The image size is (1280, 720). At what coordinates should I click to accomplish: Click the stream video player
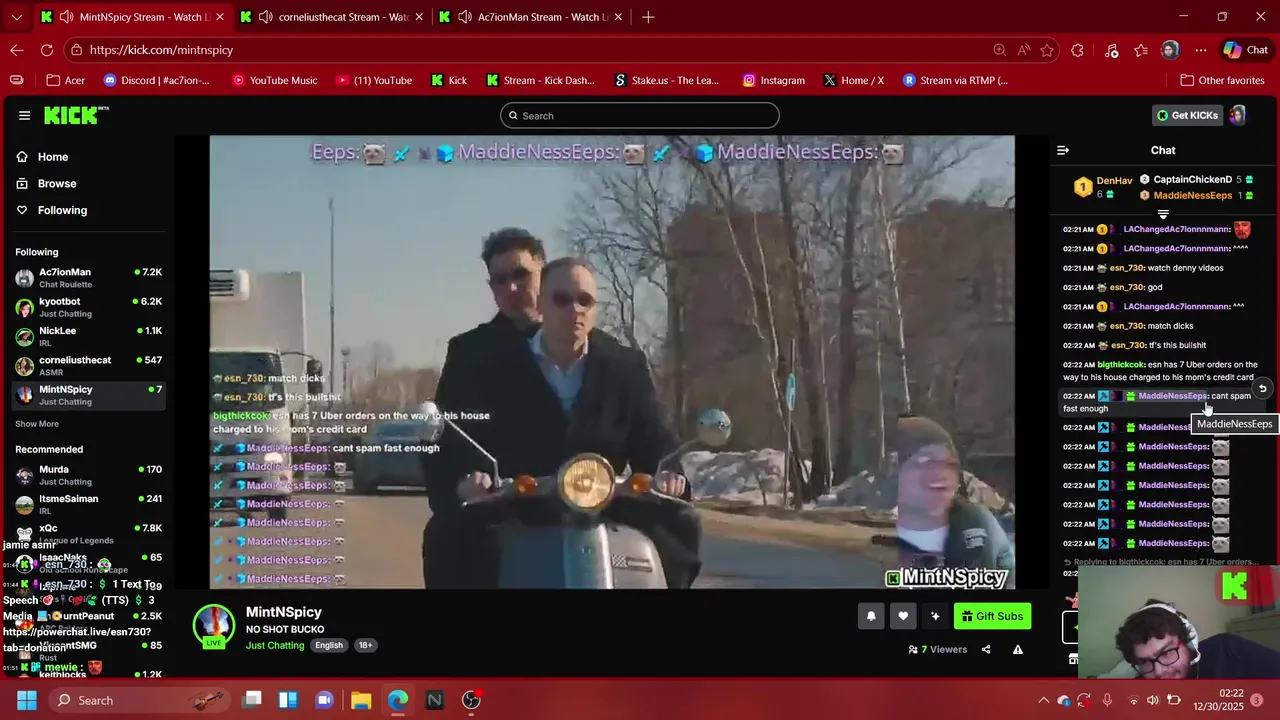pyautogui.click(x=612, y=362)
